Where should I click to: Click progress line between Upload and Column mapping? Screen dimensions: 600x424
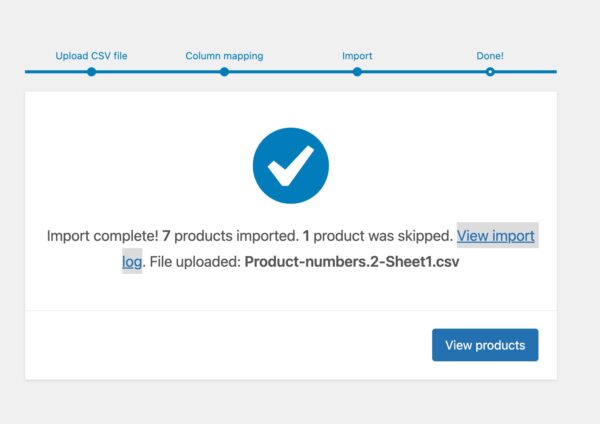click(x=157, y=72)
